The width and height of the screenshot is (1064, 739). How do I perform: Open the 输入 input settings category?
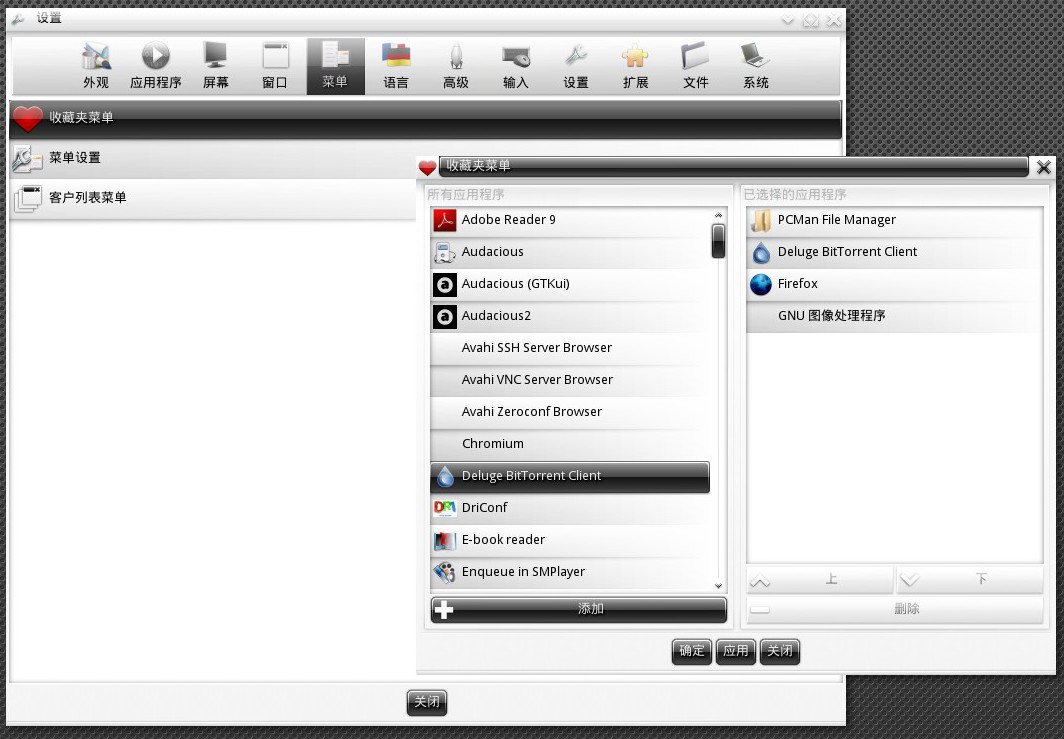point(516,66)
